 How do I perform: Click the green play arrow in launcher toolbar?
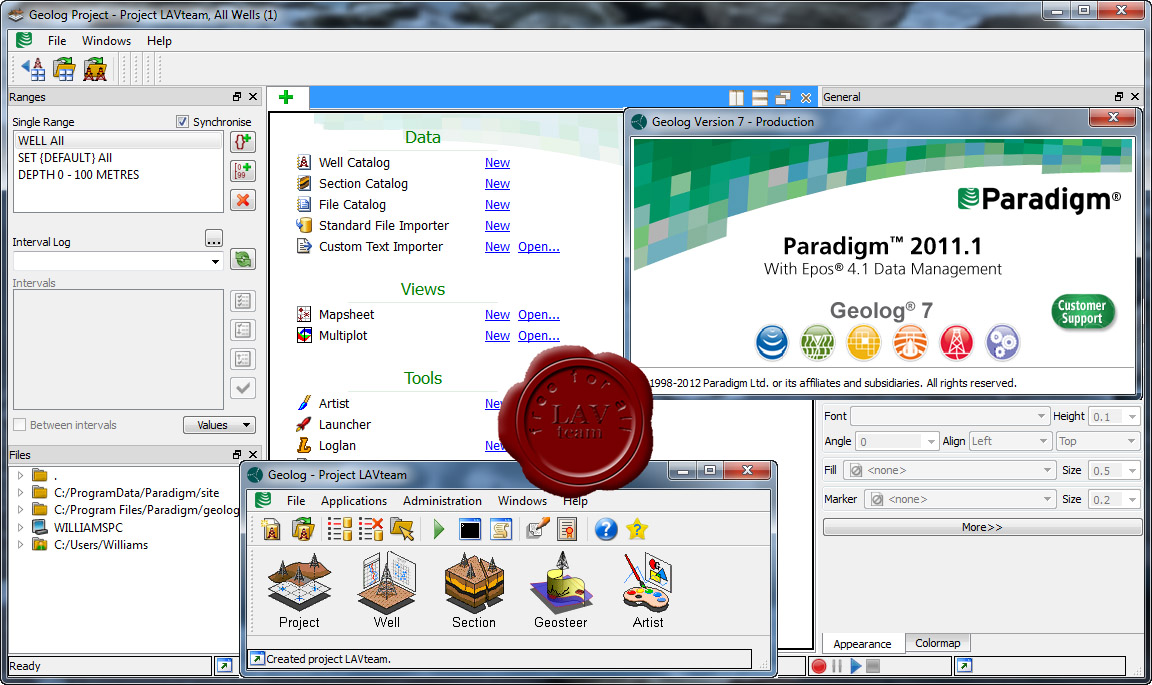point(439,529)
